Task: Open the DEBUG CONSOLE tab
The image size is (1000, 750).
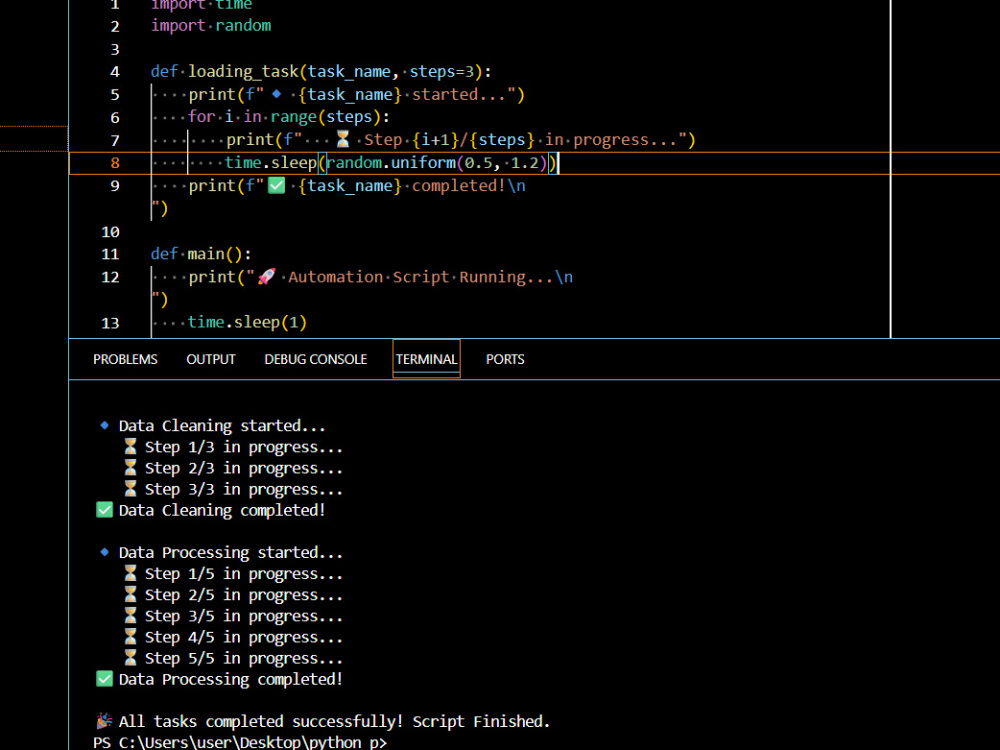Action: click(316, 359)
